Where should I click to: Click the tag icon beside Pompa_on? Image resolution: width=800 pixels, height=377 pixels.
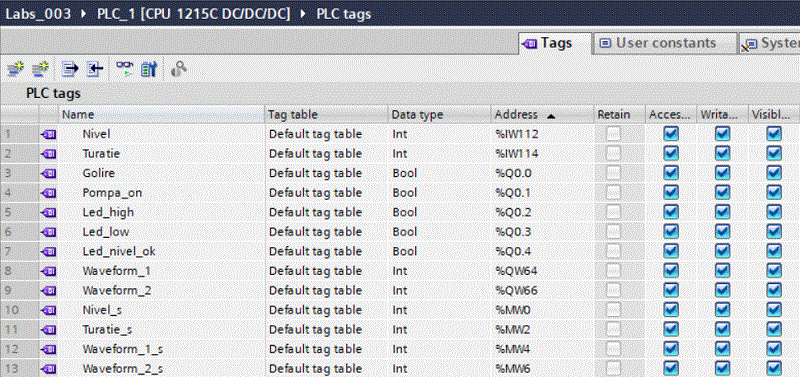coord(49,193)
